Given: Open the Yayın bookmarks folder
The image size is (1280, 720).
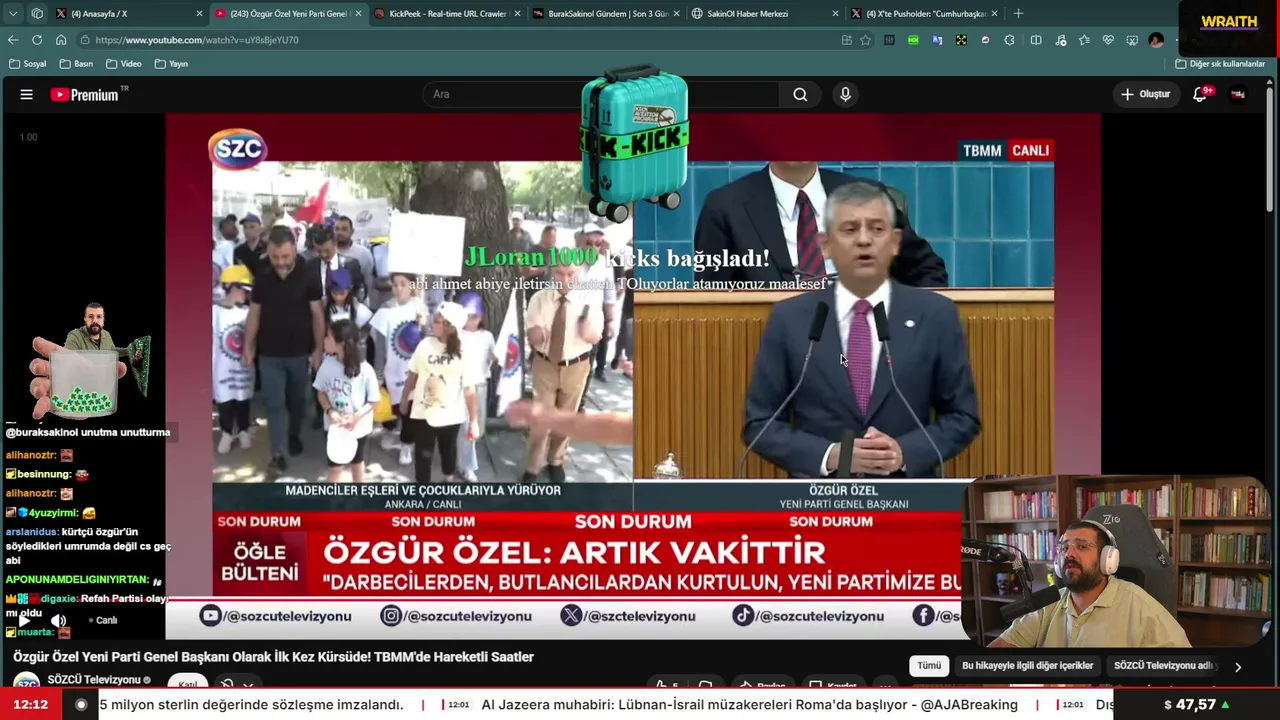Looking at the screenshot, I should click(x=171, y=64).
